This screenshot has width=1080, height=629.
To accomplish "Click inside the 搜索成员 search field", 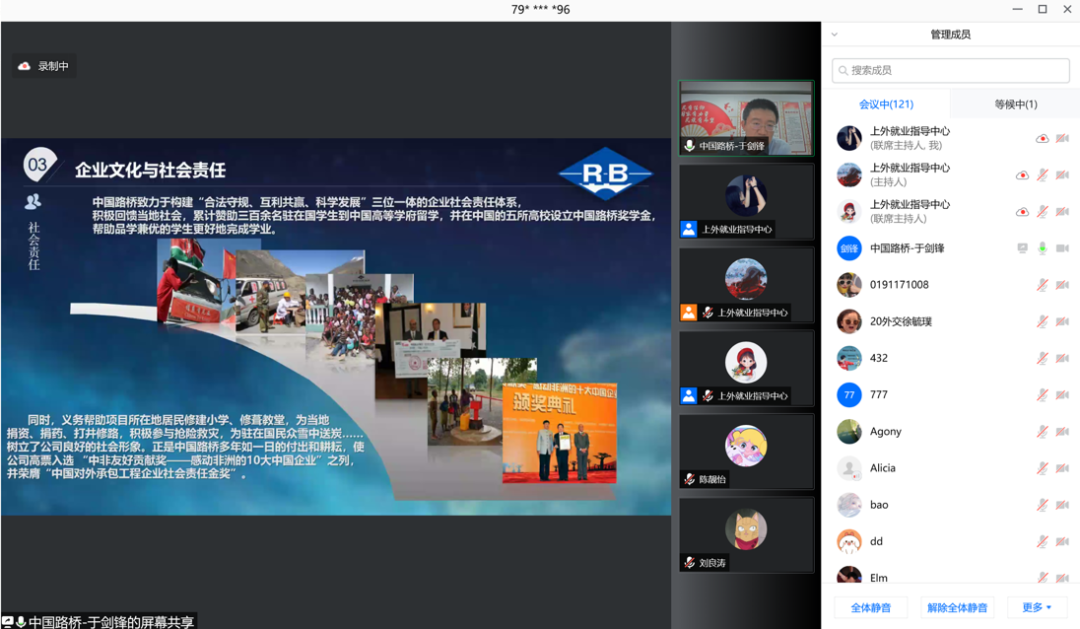I will click(x=949, y=70).
